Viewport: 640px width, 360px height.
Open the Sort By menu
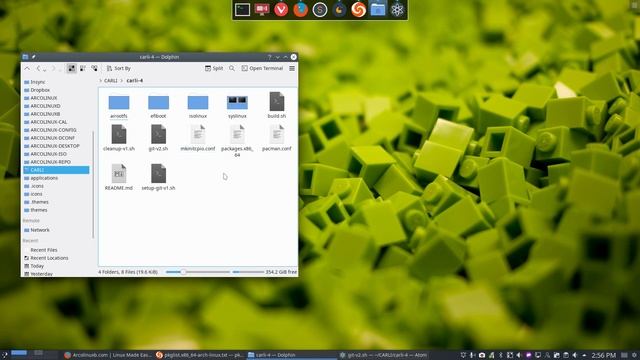(119, 69)
